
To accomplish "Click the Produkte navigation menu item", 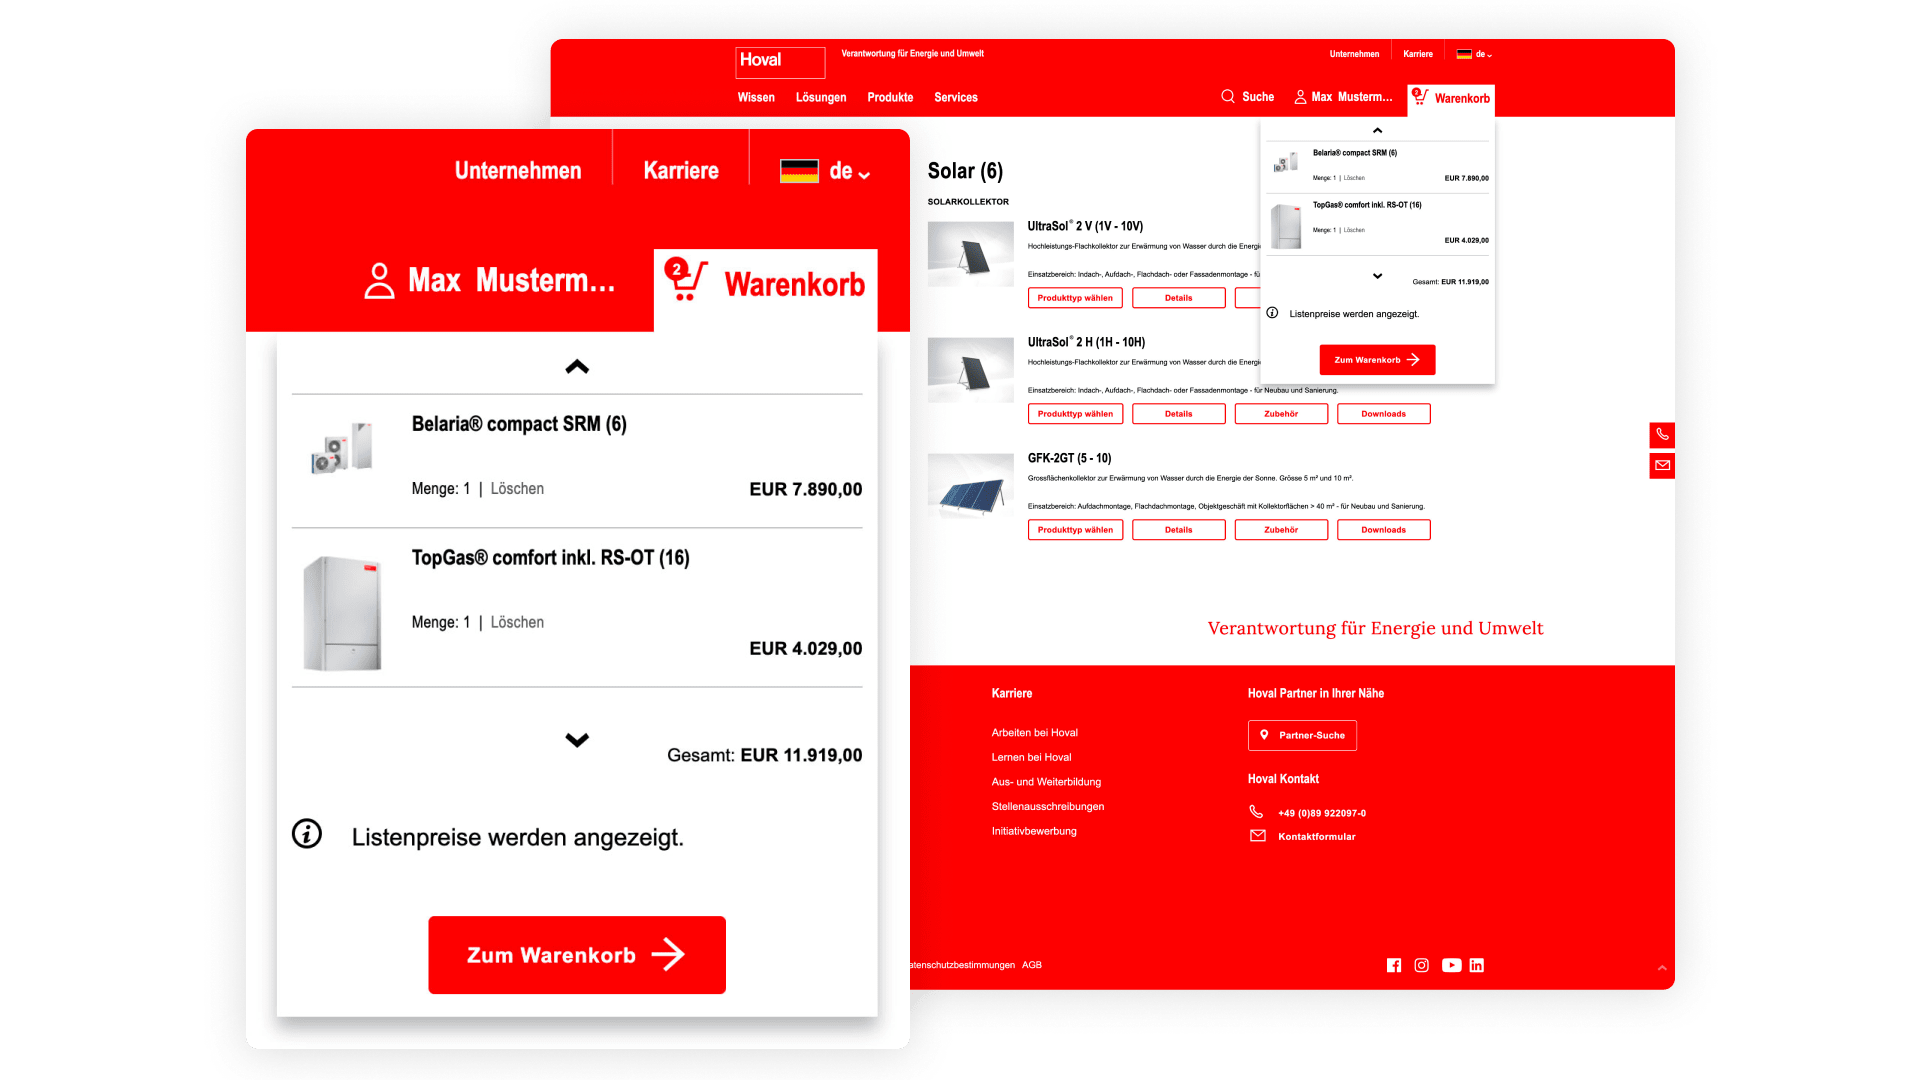I will tap(889, 98).
